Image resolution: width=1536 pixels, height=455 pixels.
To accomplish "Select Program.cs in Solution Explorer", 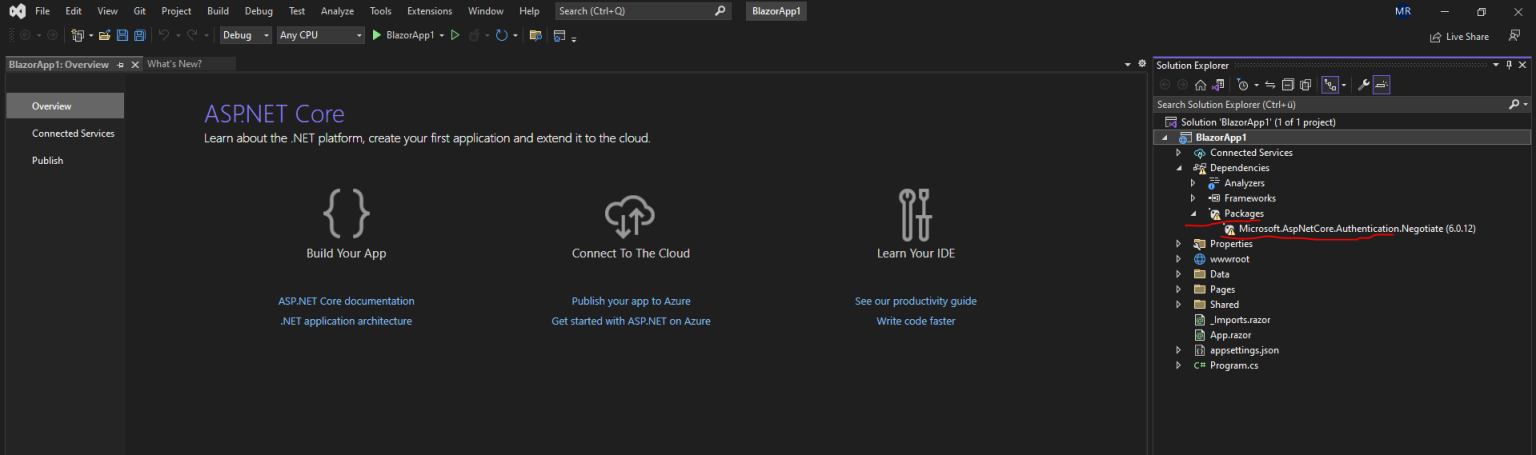I will pos(1234,366).
